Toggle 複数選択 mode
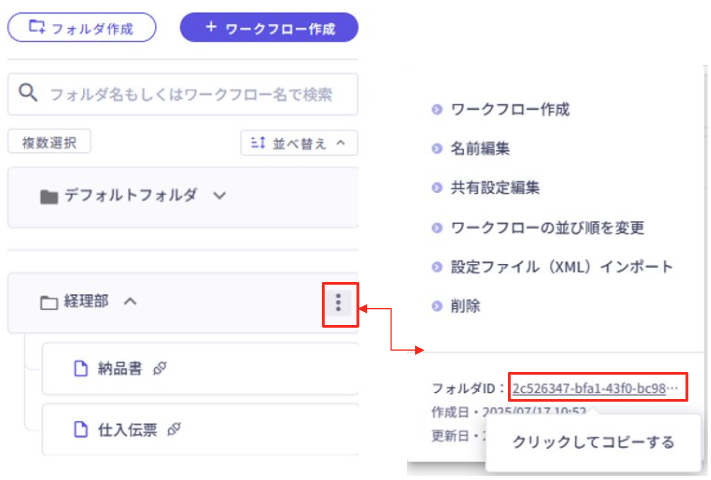Image resolution: width=711 pixels, height=480 pixels. 49,143
